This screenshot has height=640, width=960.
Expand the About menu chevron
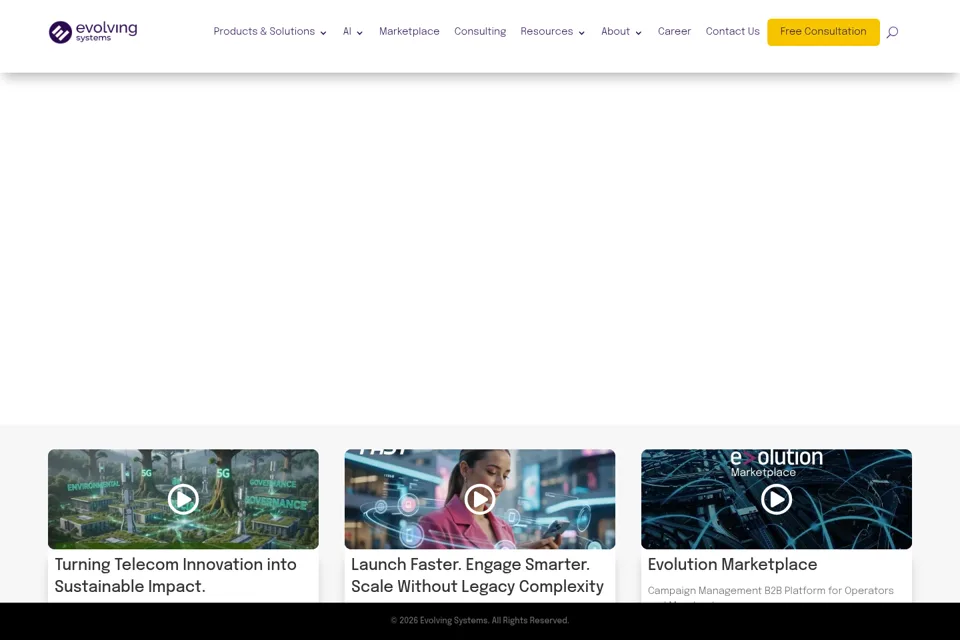click(638, 33)
